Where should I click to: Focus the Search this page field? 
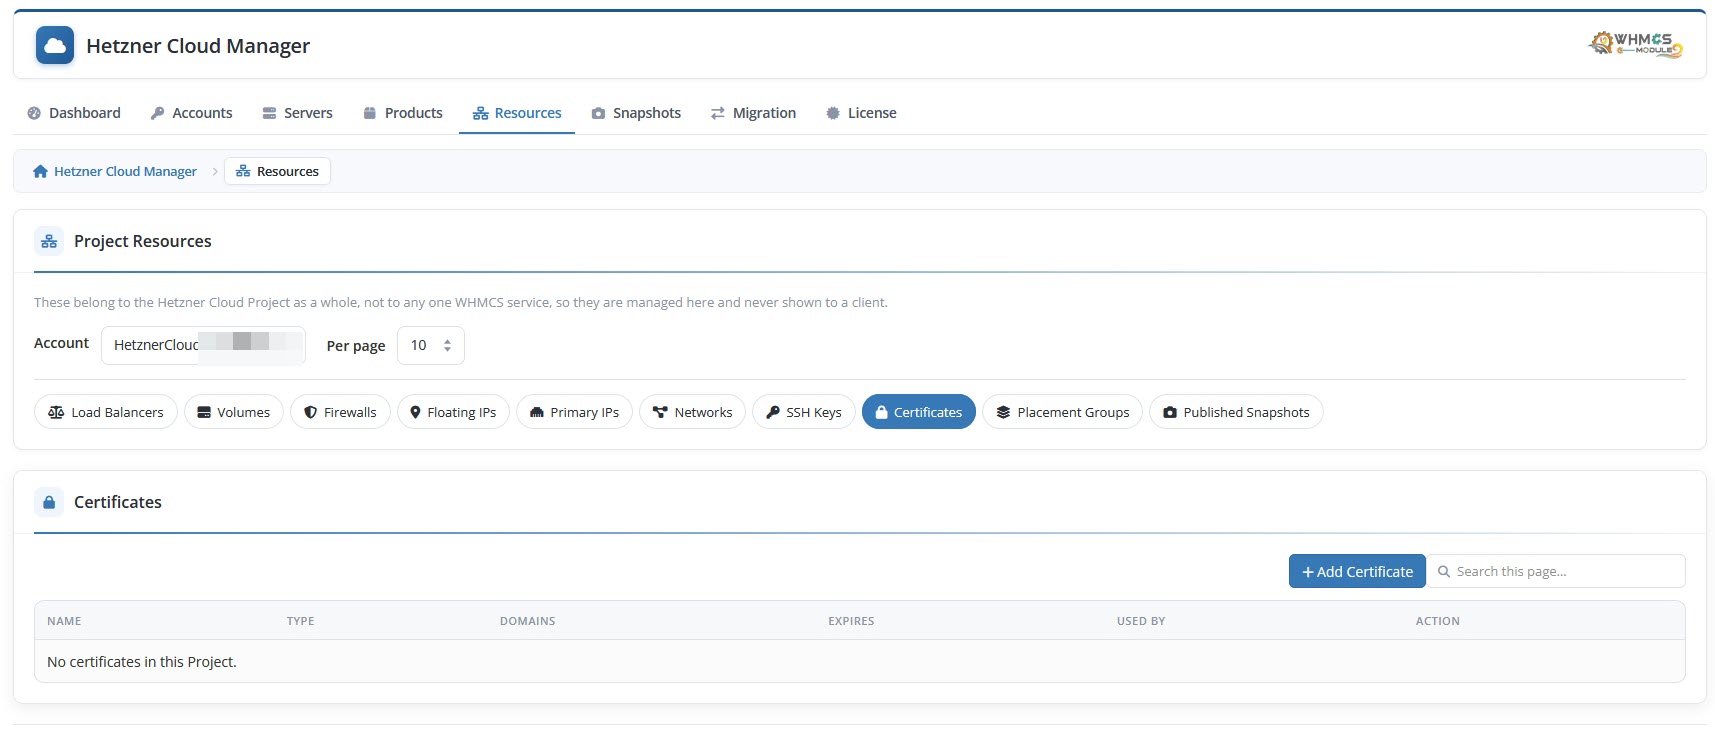point(1556,571)
